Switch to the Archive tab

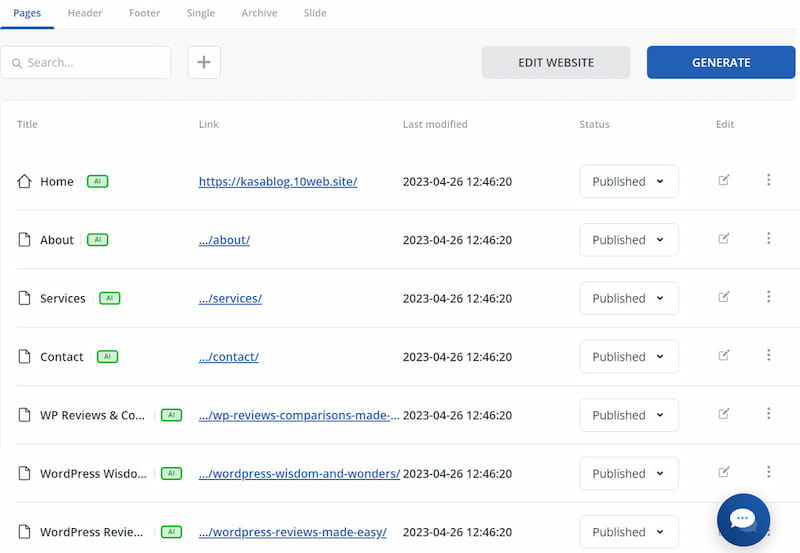(259, 13)
